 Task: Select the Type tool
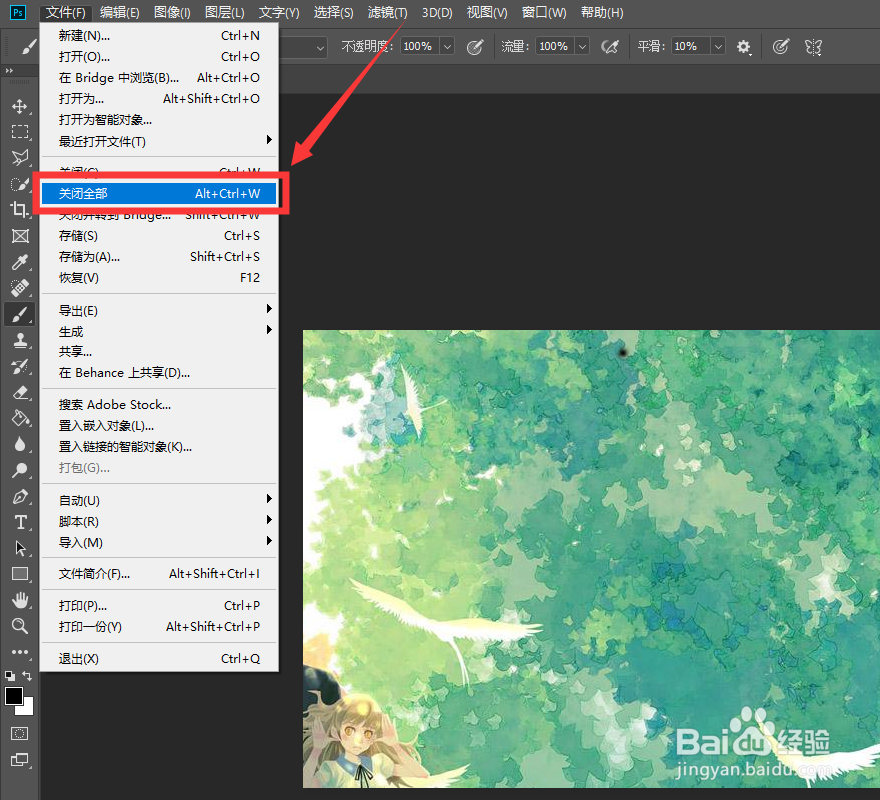pos(20,522)
